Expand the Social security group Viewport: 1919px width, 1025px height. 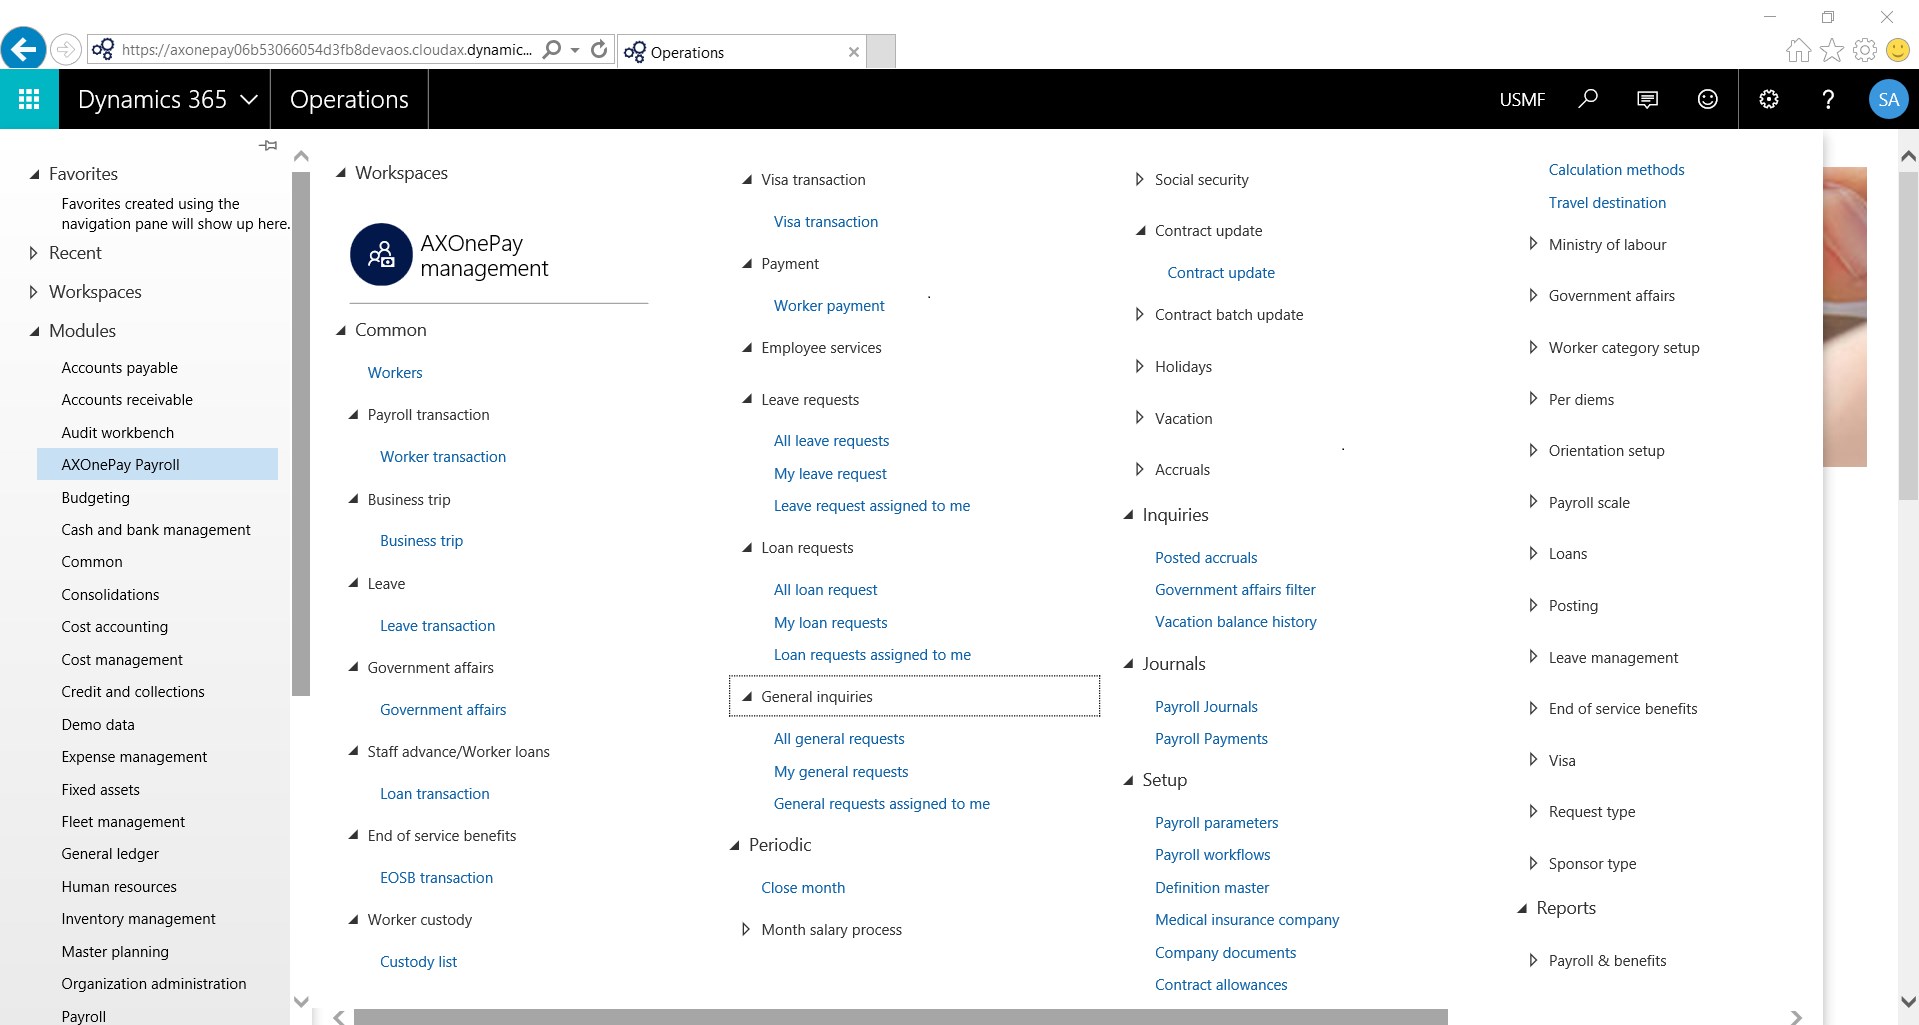[1139, 180]
